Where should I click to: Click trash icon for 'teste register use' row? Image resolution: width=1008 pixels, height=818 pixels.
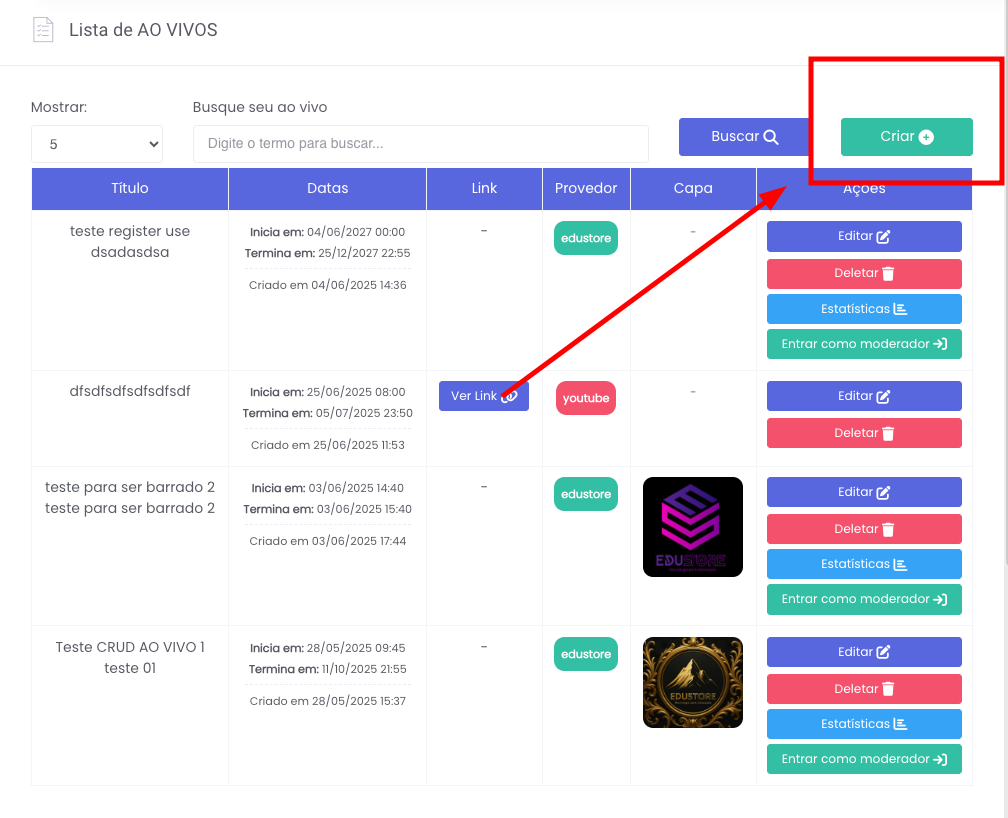point(888,274)
